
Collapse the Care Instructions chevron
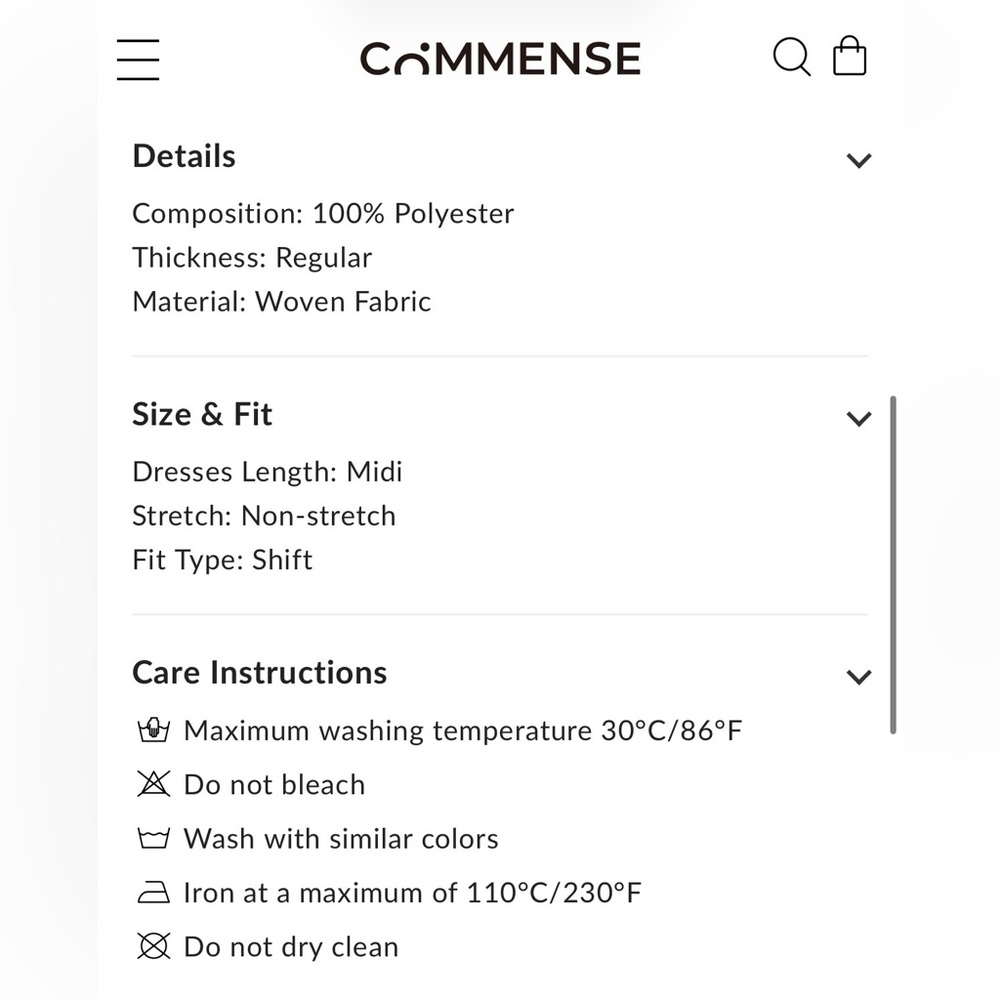(x=859, y=677)
